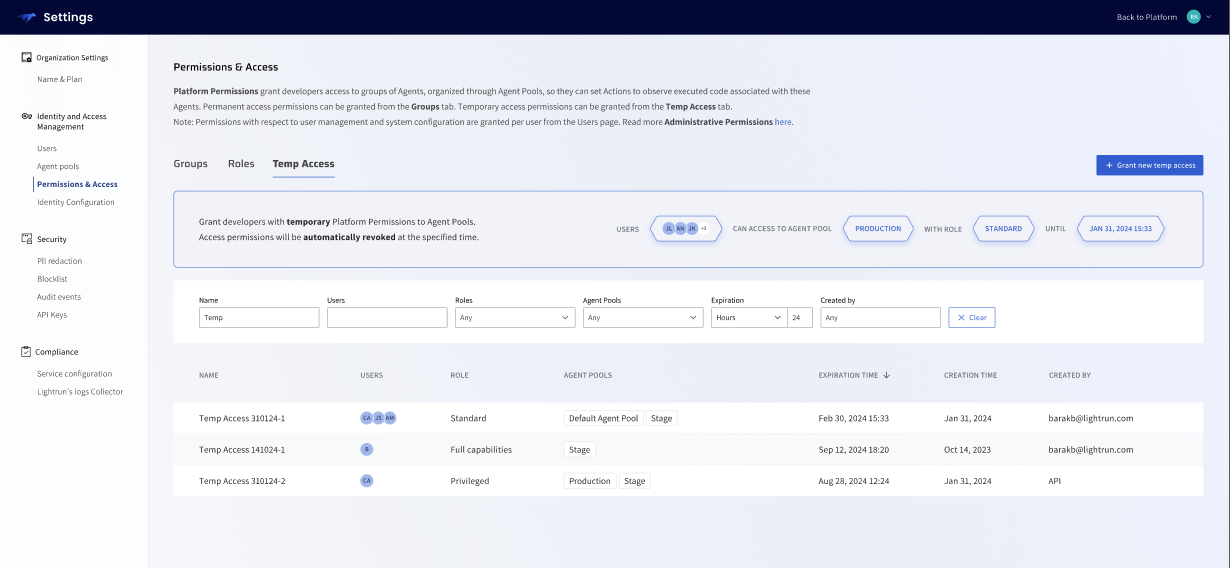Screen dimensions: 1230x568
Task: Open the Expiration Hours unit dropdown
Action: [748, 317]
